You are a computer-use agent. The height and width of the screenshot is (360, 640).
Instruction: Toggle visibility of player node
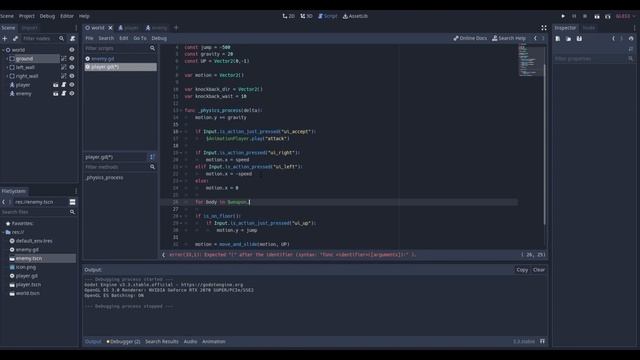coord(72,85)
